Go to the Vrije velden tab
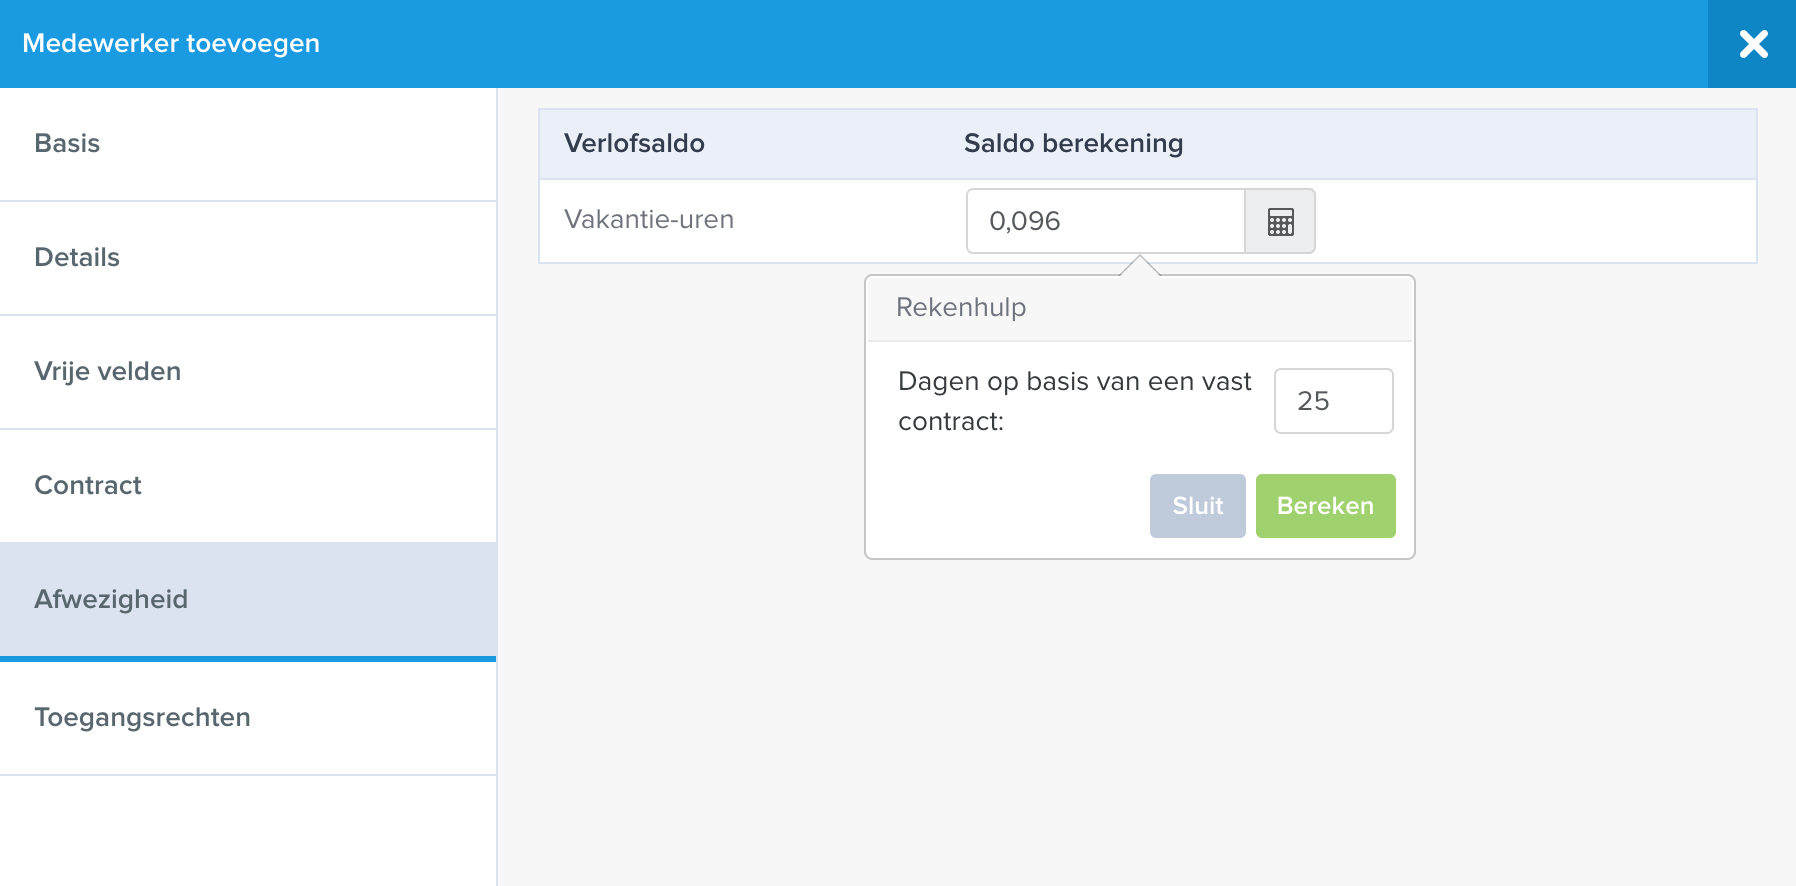This screenshot has width=1796, height=886. coord(248,372)
